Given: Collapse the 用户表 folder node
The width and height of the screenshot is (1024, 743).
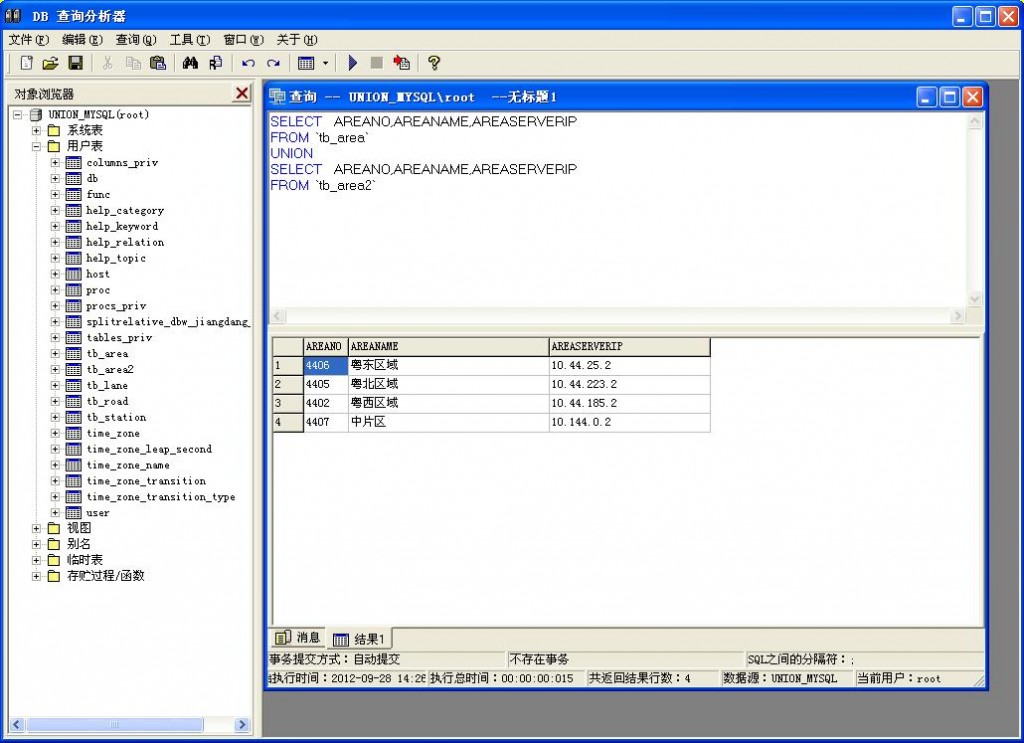Looking at the screenshot, I should click(37, 146).
